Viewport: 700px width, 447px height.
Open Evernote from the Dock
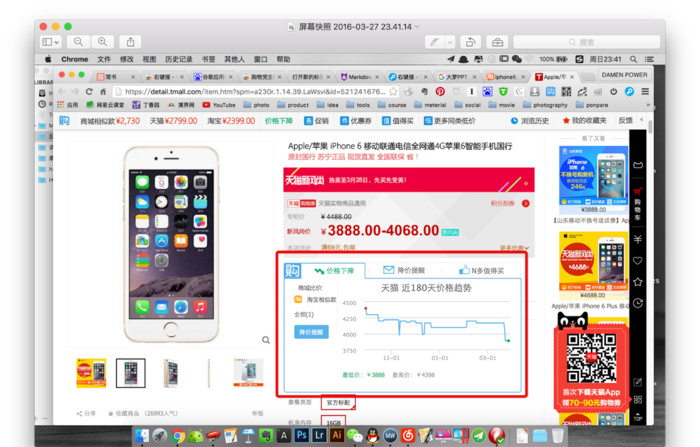(266, 435)
